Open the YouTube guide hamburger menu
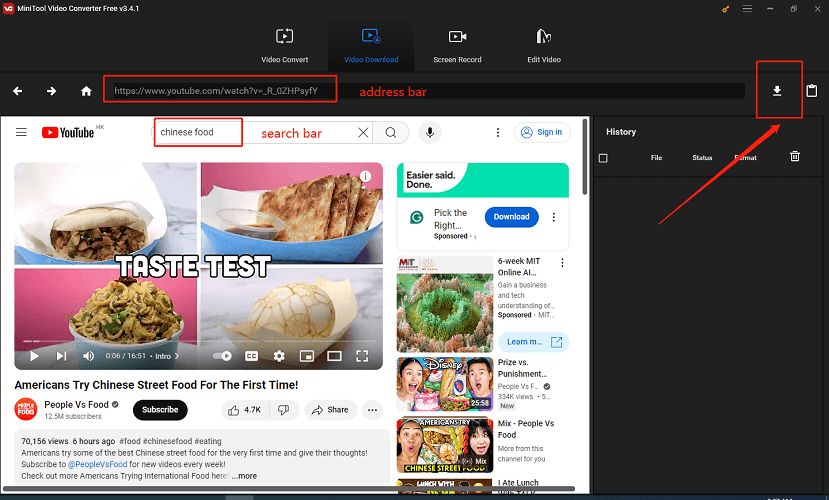This screenshot has width=829, height=500. point(21,132)
